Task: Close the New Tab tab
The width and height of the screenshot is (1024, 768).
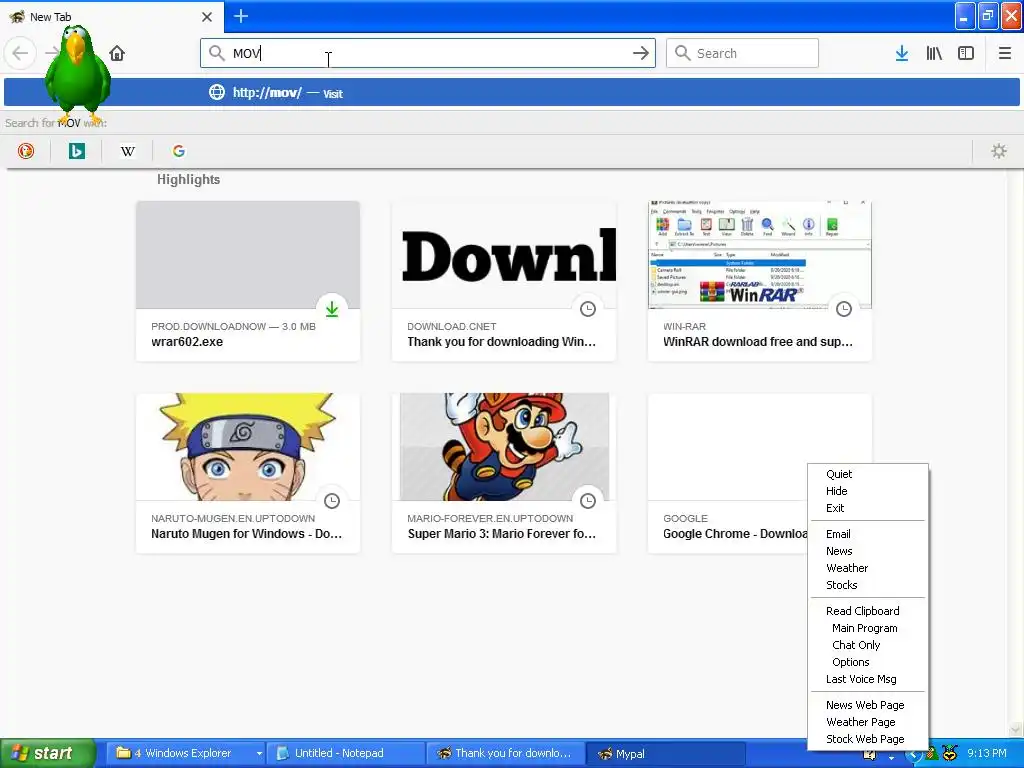Action: tap(206, 17)
